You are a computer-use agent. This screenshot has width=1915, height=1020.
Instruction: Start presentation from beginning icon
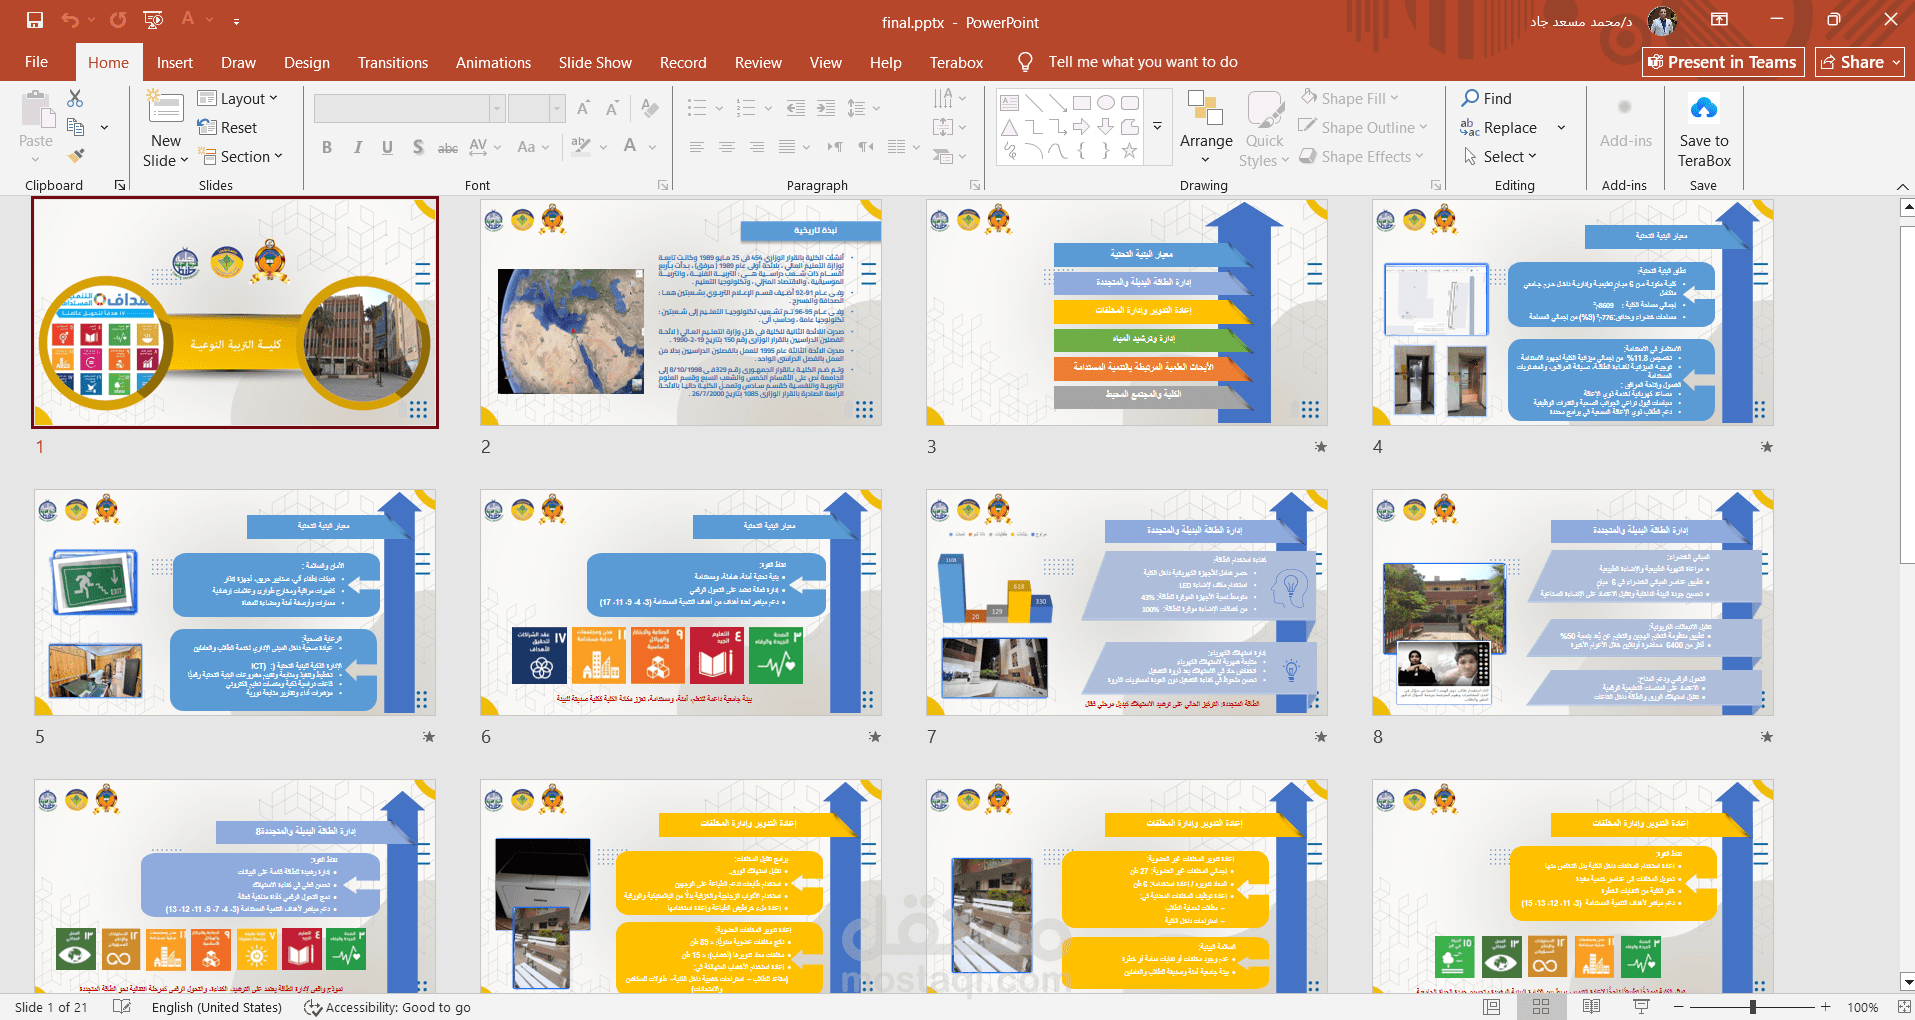coord(153,20)
